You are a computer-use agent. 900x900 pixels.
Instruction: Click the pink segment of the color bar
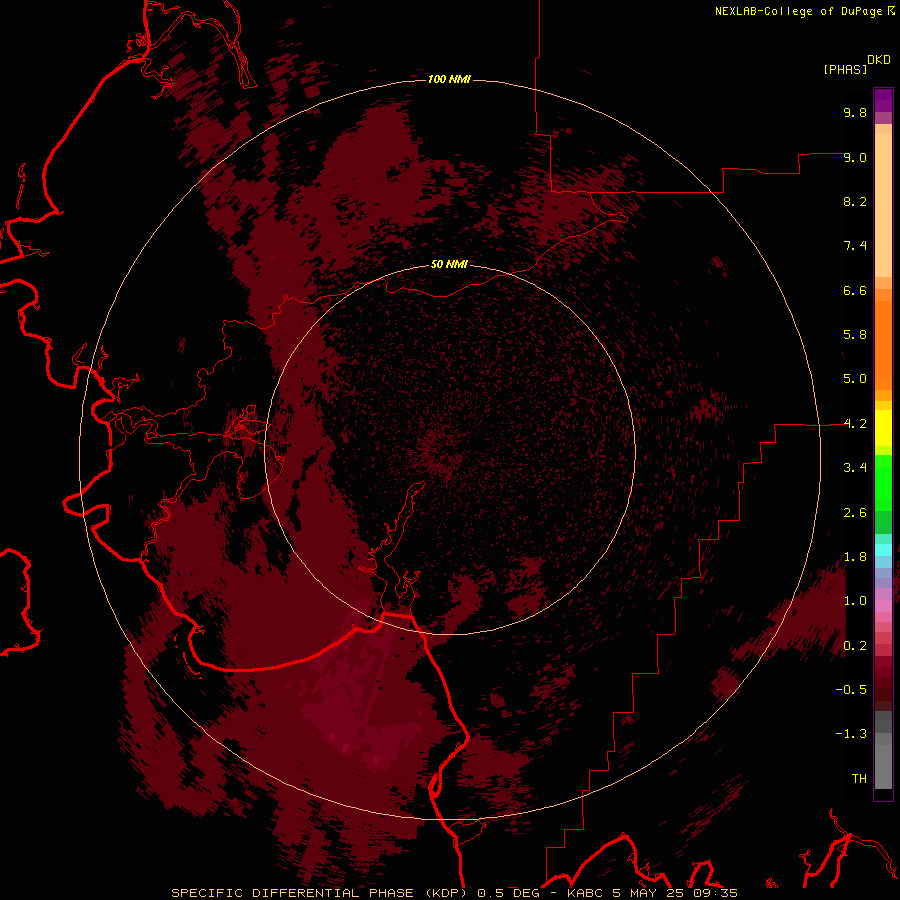[x=883, y=606]
